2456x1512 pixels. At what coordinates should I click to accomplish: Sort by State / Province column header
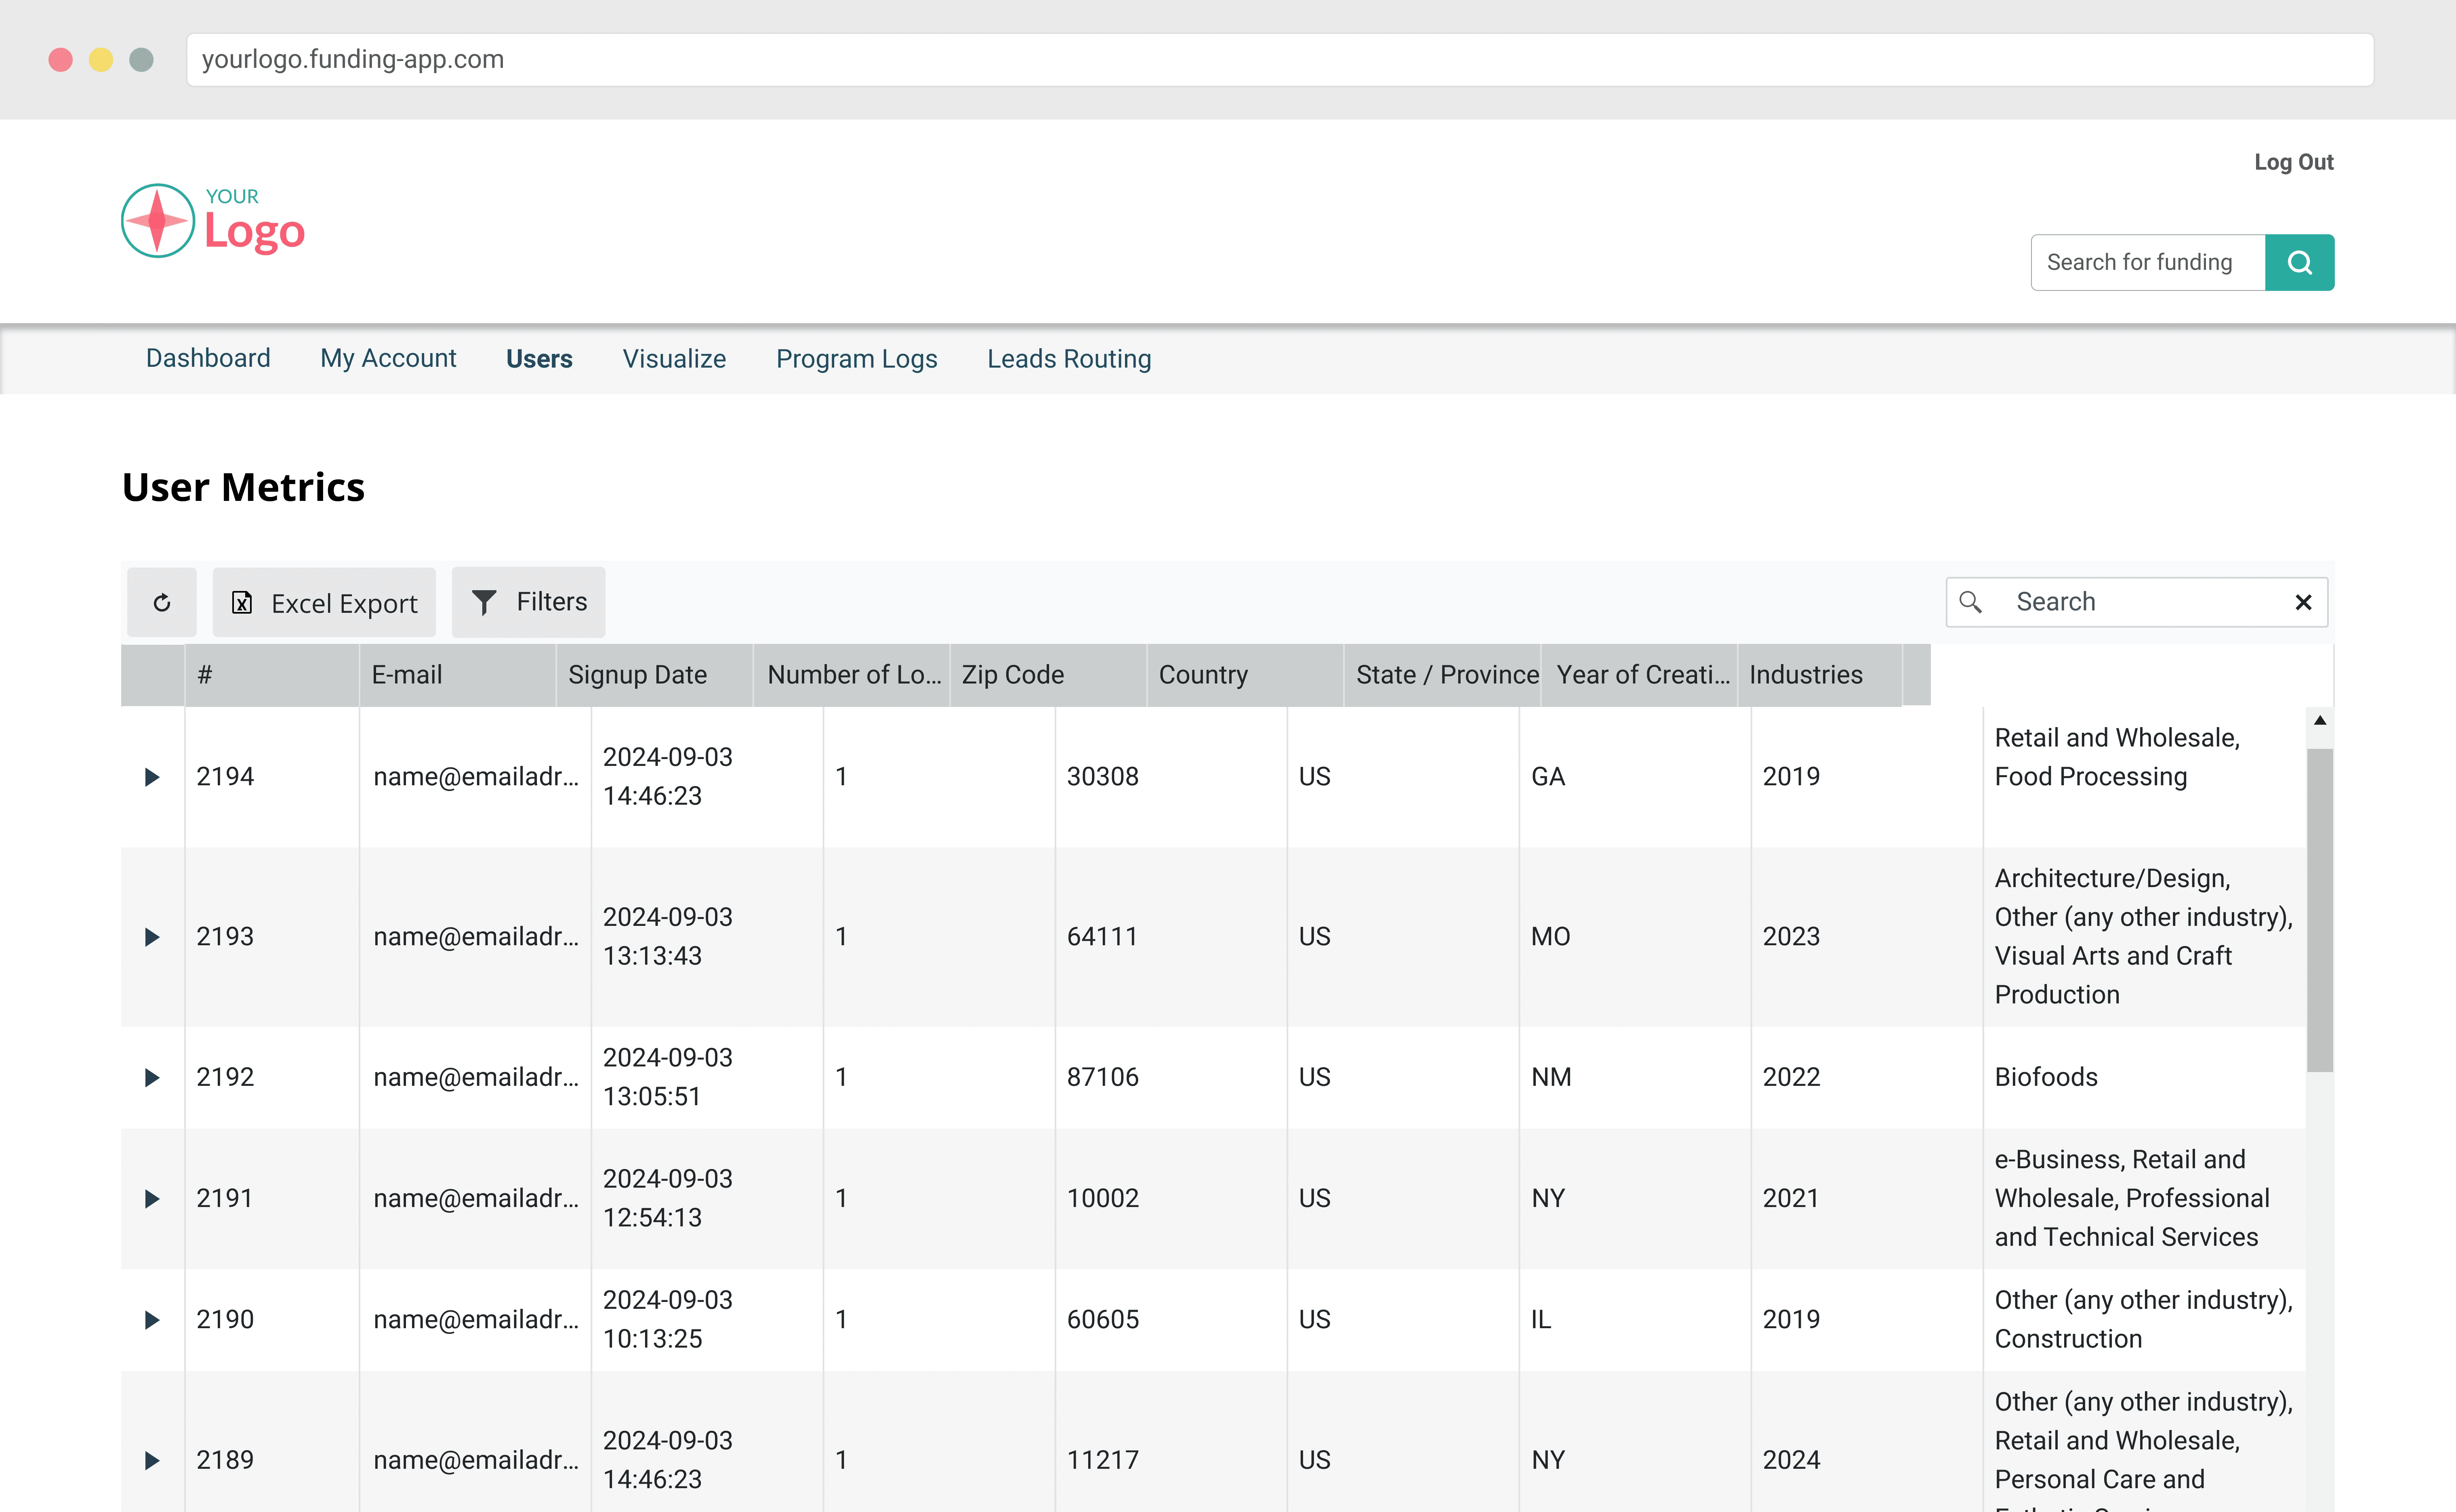(x=1442, y=675)
